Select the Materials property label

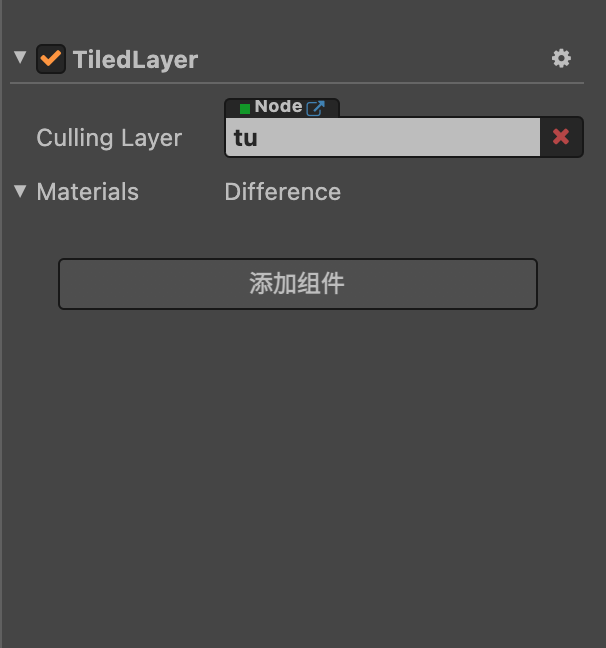click(x=88, y=192)
